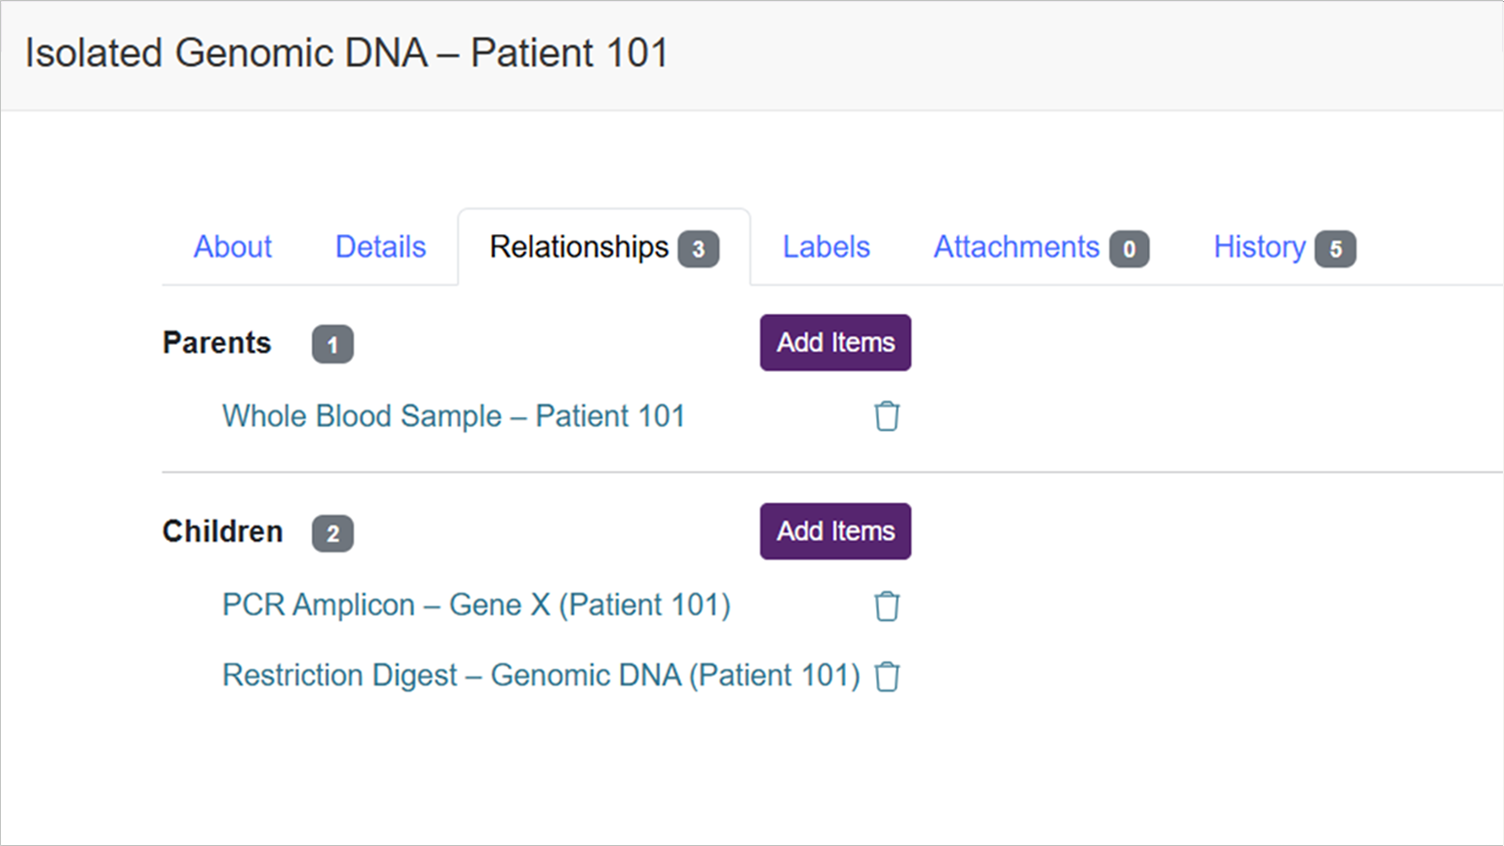The width and height of the screenshot is (1504, 846).
Task: Click the Children section heading
Action: [222, 532]
